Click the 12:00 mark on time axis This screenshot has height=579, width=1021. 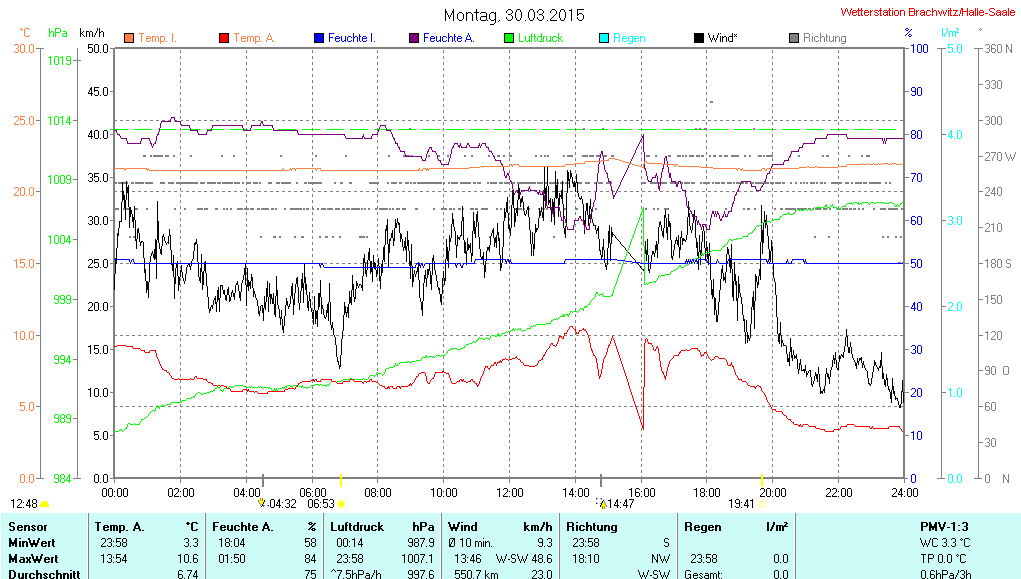509,492
